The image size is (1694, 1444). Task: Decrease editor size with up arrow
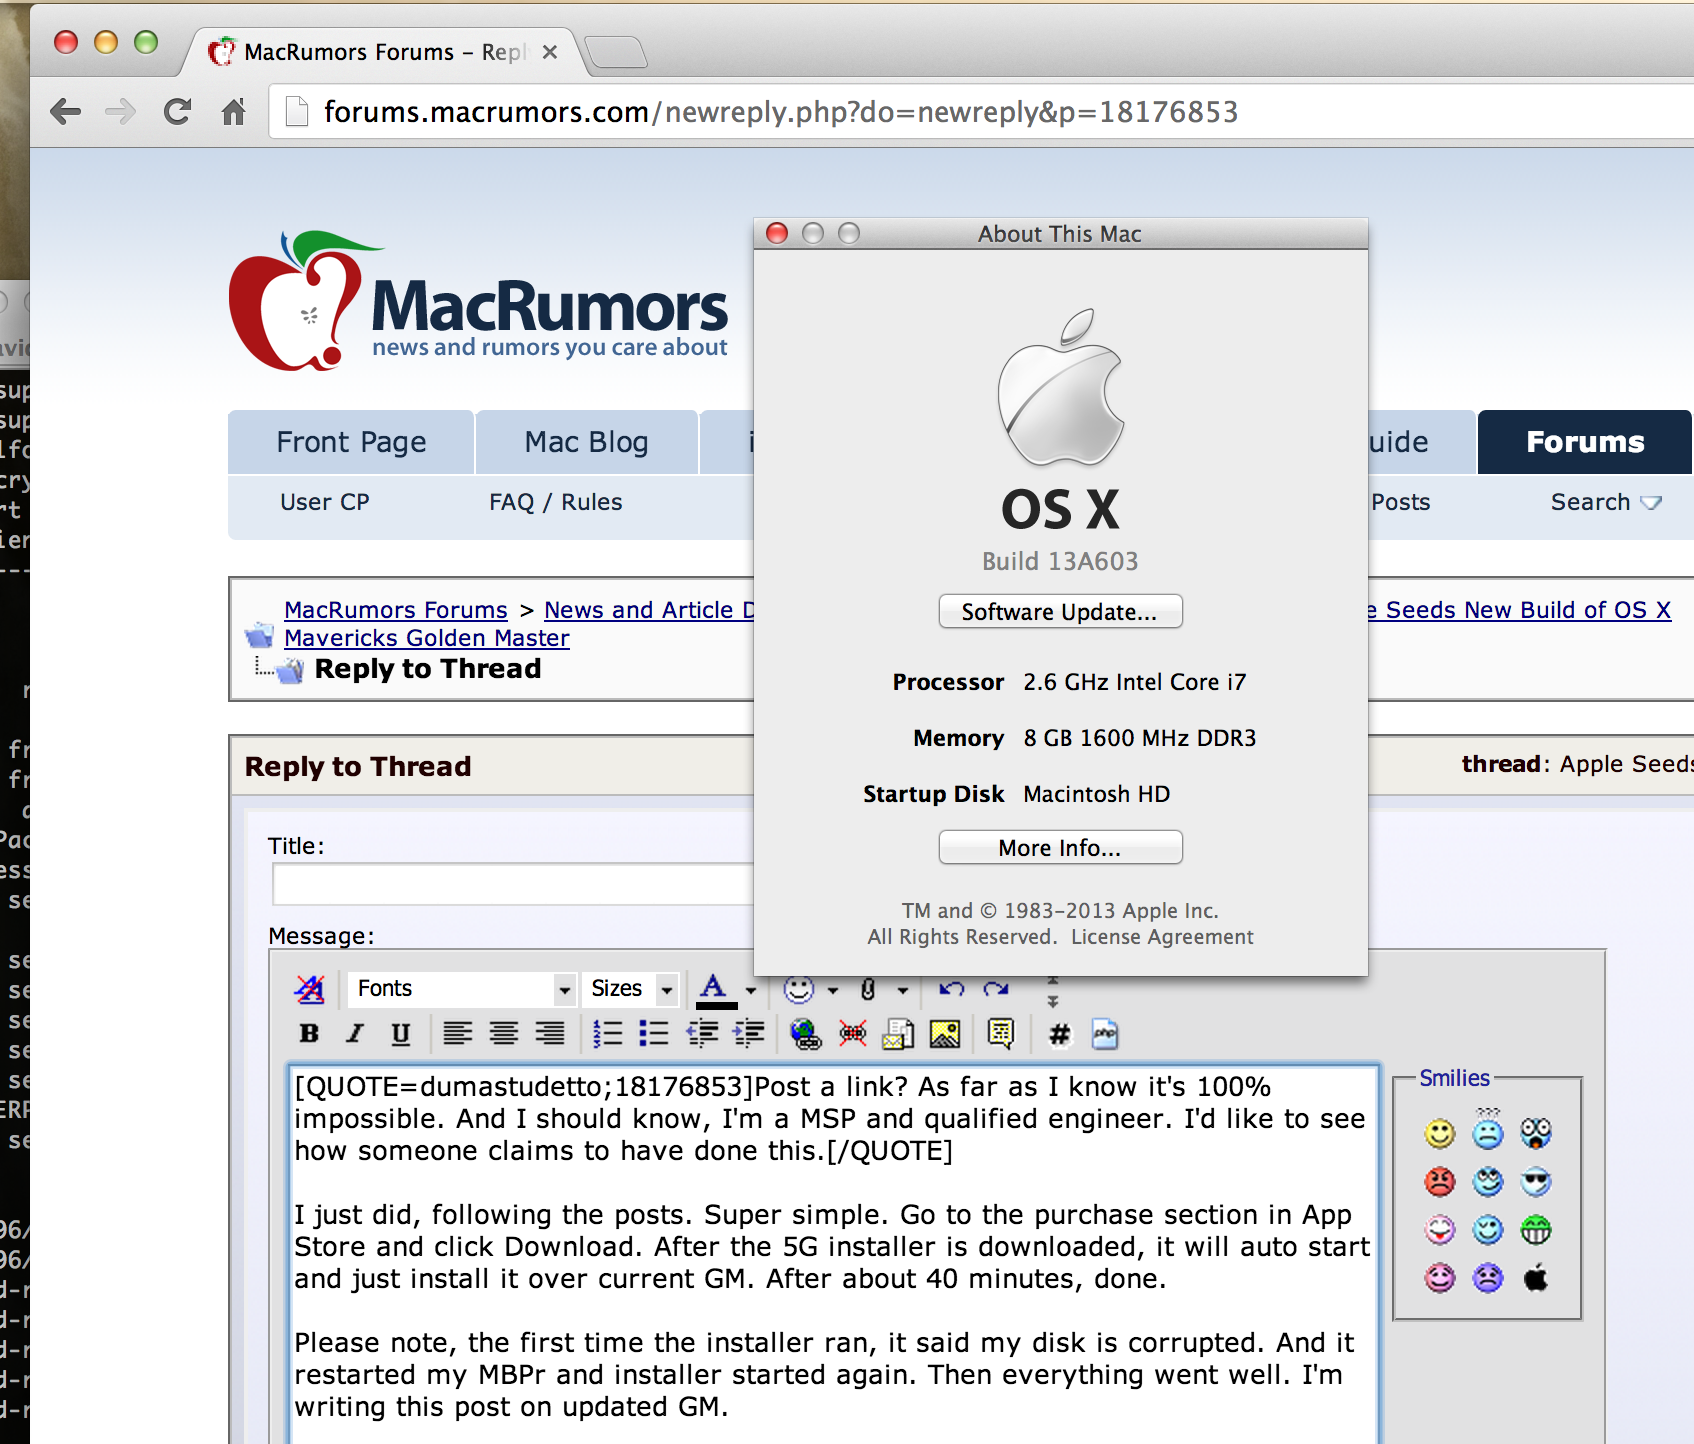point(1052,980)
